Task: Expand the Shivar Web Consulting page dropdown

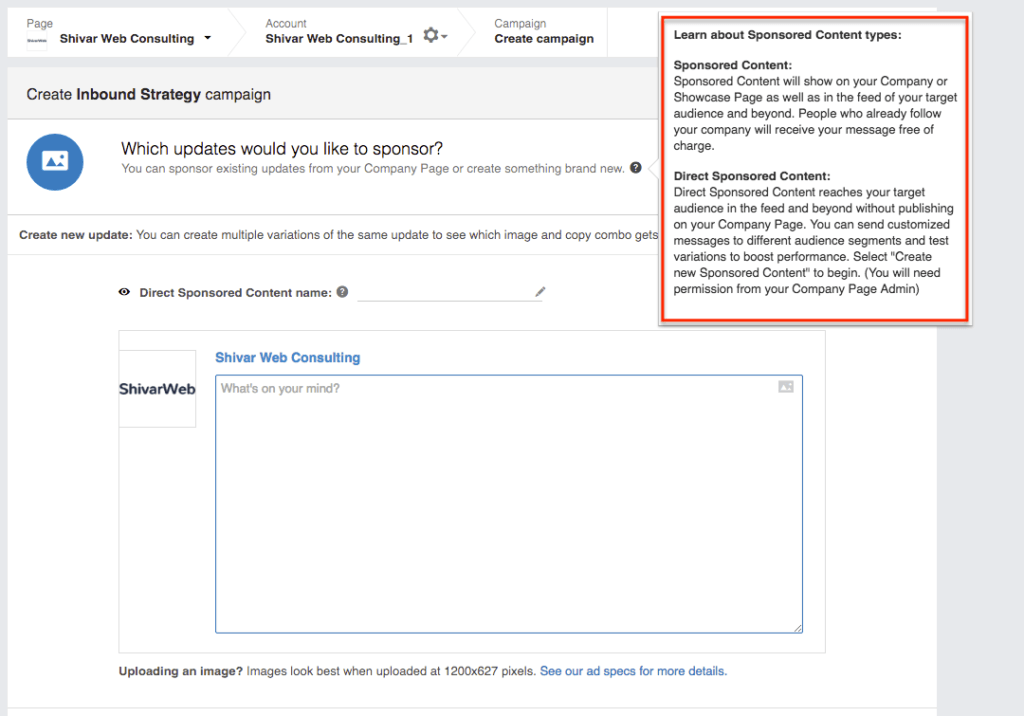Action: tap(208, 38)
